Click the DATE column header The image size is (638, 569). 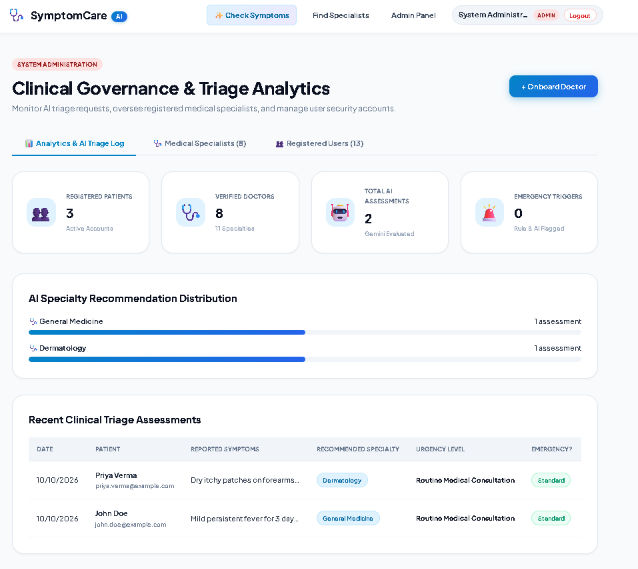[x=45, y=449]
